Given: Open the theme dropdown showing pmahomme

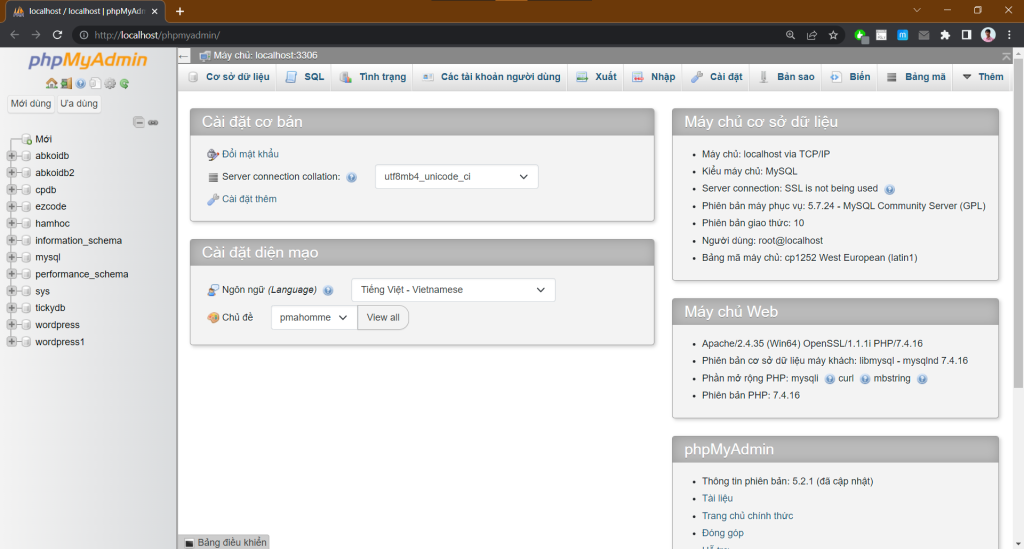Looking at the screenshot, I should [314, 317].
